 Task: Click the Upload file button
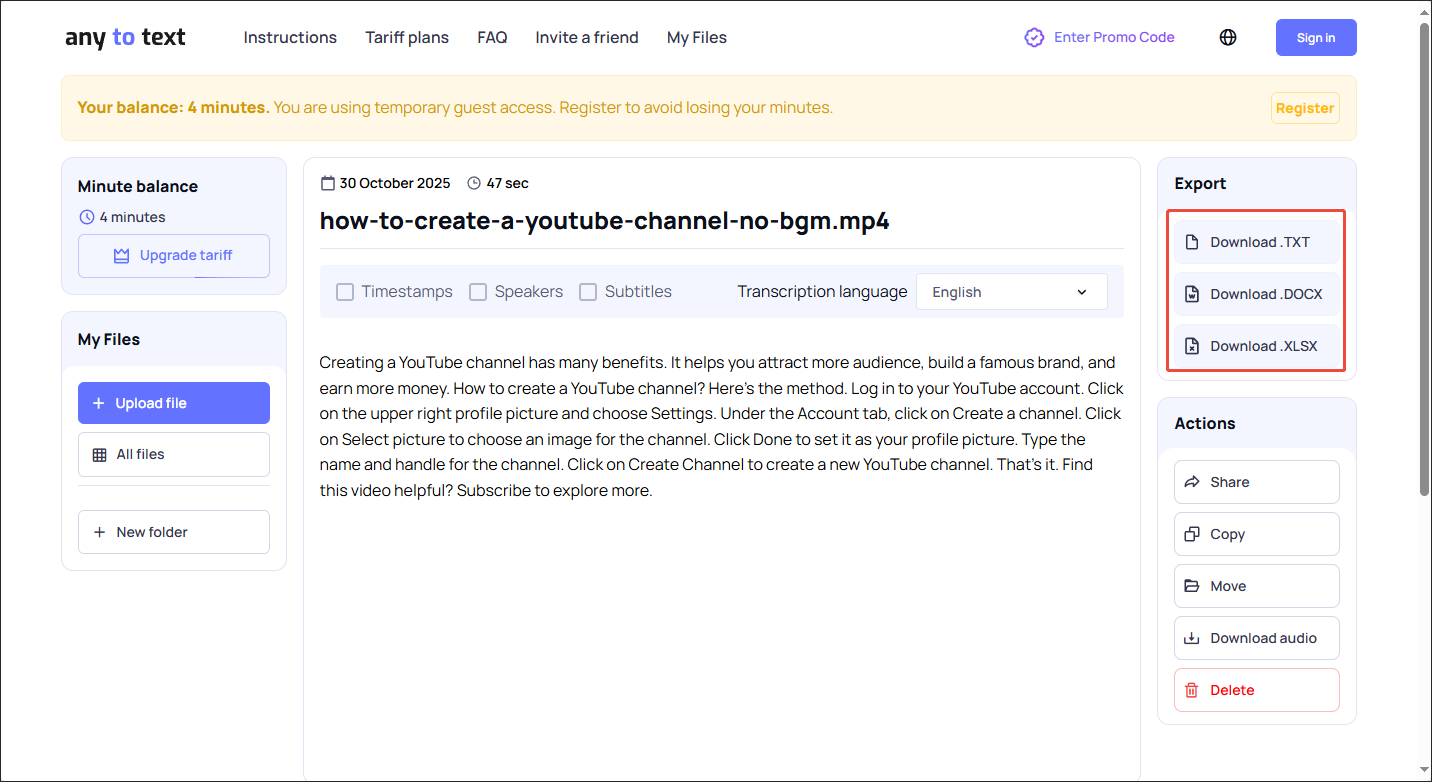click(x=174, y=403)
